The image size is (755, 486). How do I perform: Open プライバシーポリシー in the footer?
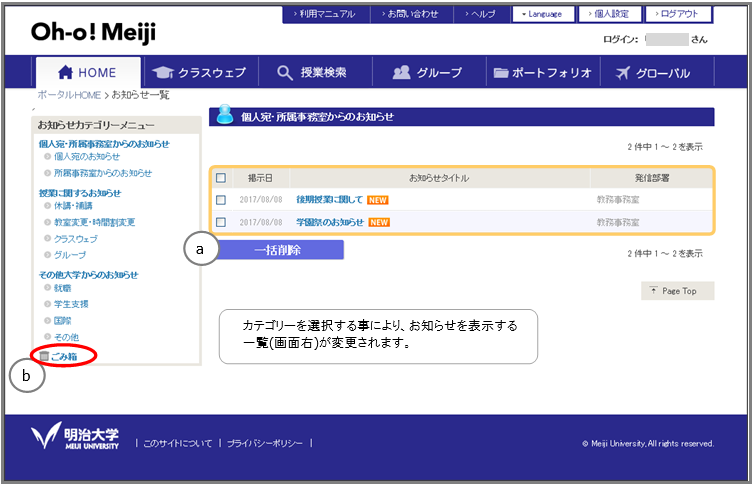click(x=265, y=443)
